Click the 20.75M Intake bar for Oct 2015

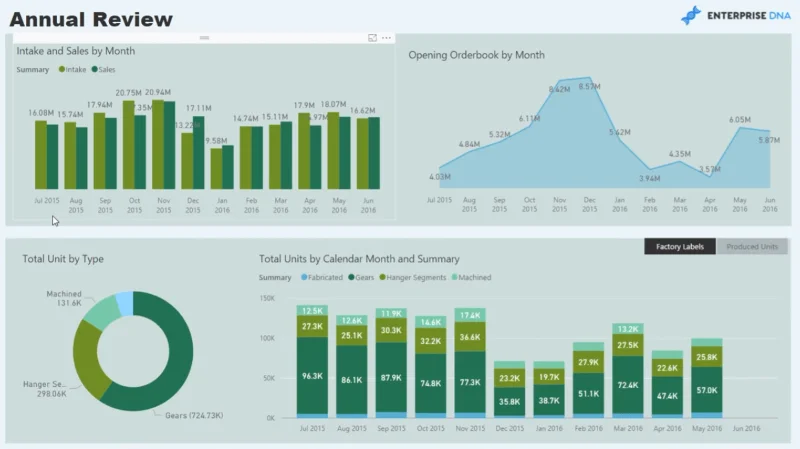pyautogui.click(x=129, y=145)
